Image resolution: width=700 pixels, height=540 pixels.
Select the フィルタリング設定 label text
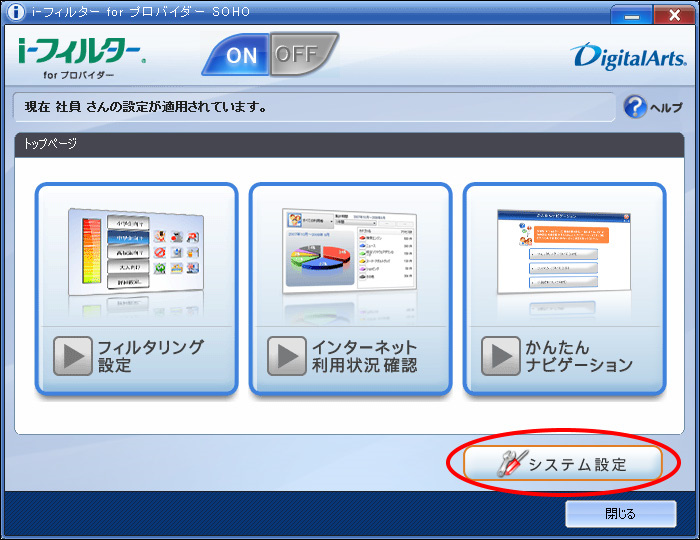(x=150, y=356)
